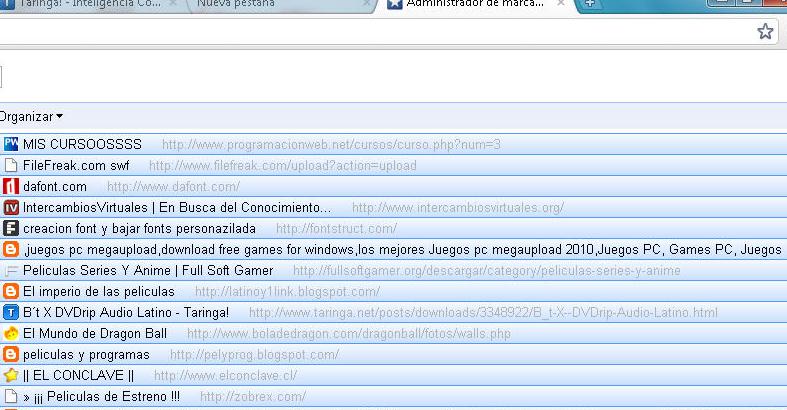This screenshot has height=410, width=787.
Task: Select IntercambiosVirtuales | En Busca del Conocimiento title
Action: 177,208
